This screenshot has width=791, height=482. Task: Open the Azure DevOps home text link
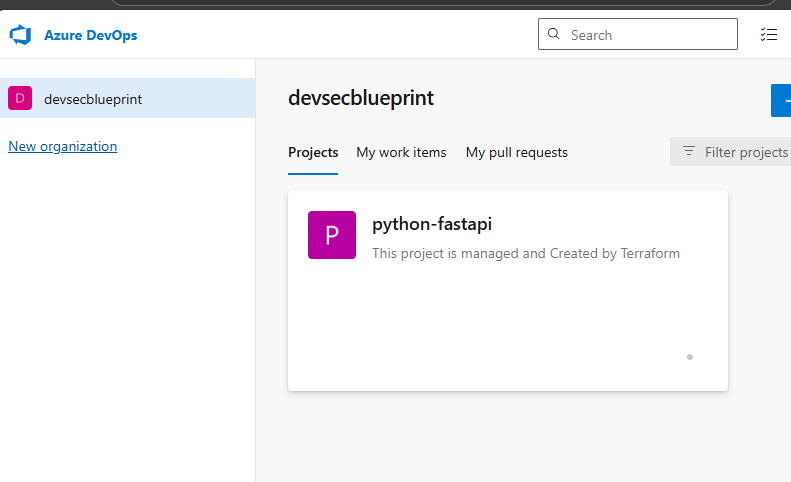(x=90, y=35)
